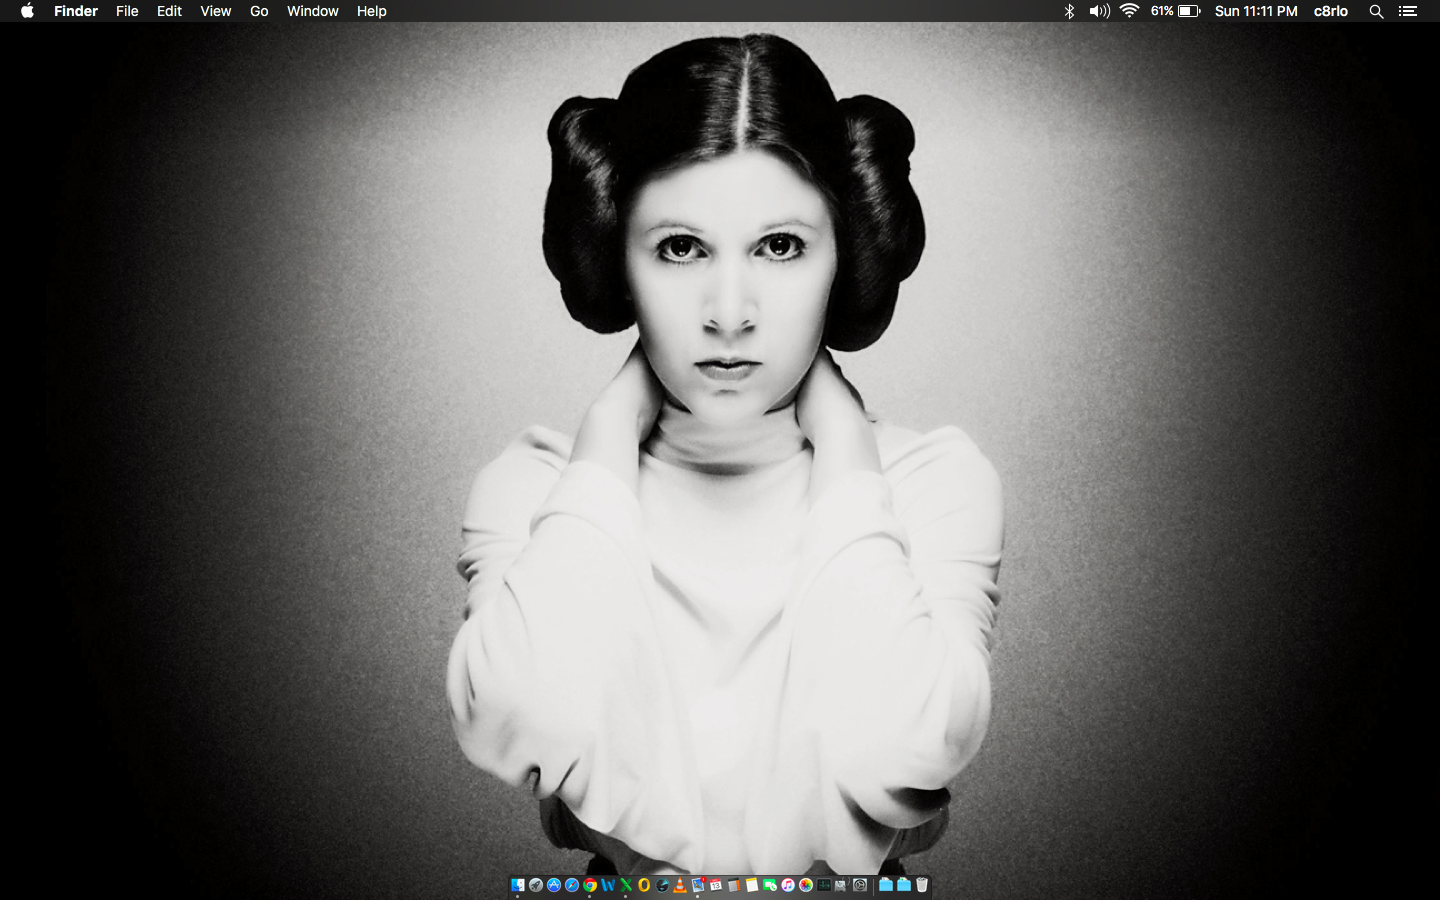The image size is (1440, 900).
Task: Click the battery 61% indicator
Action: [1175, 11]
